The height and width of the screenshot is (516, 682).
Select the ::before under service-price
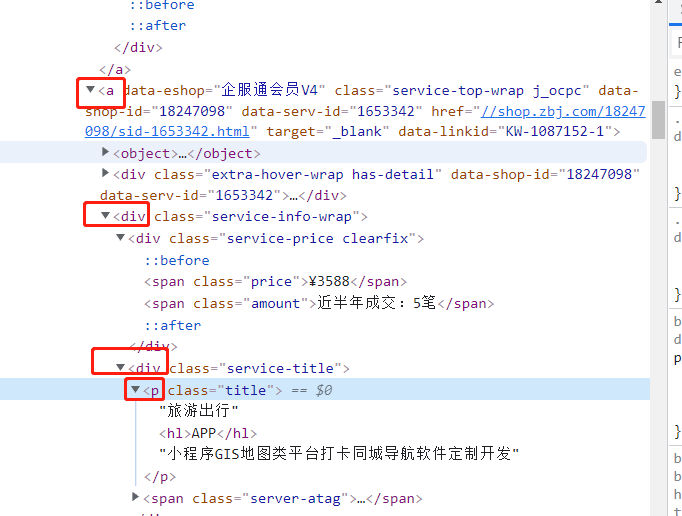click(177, 260)
